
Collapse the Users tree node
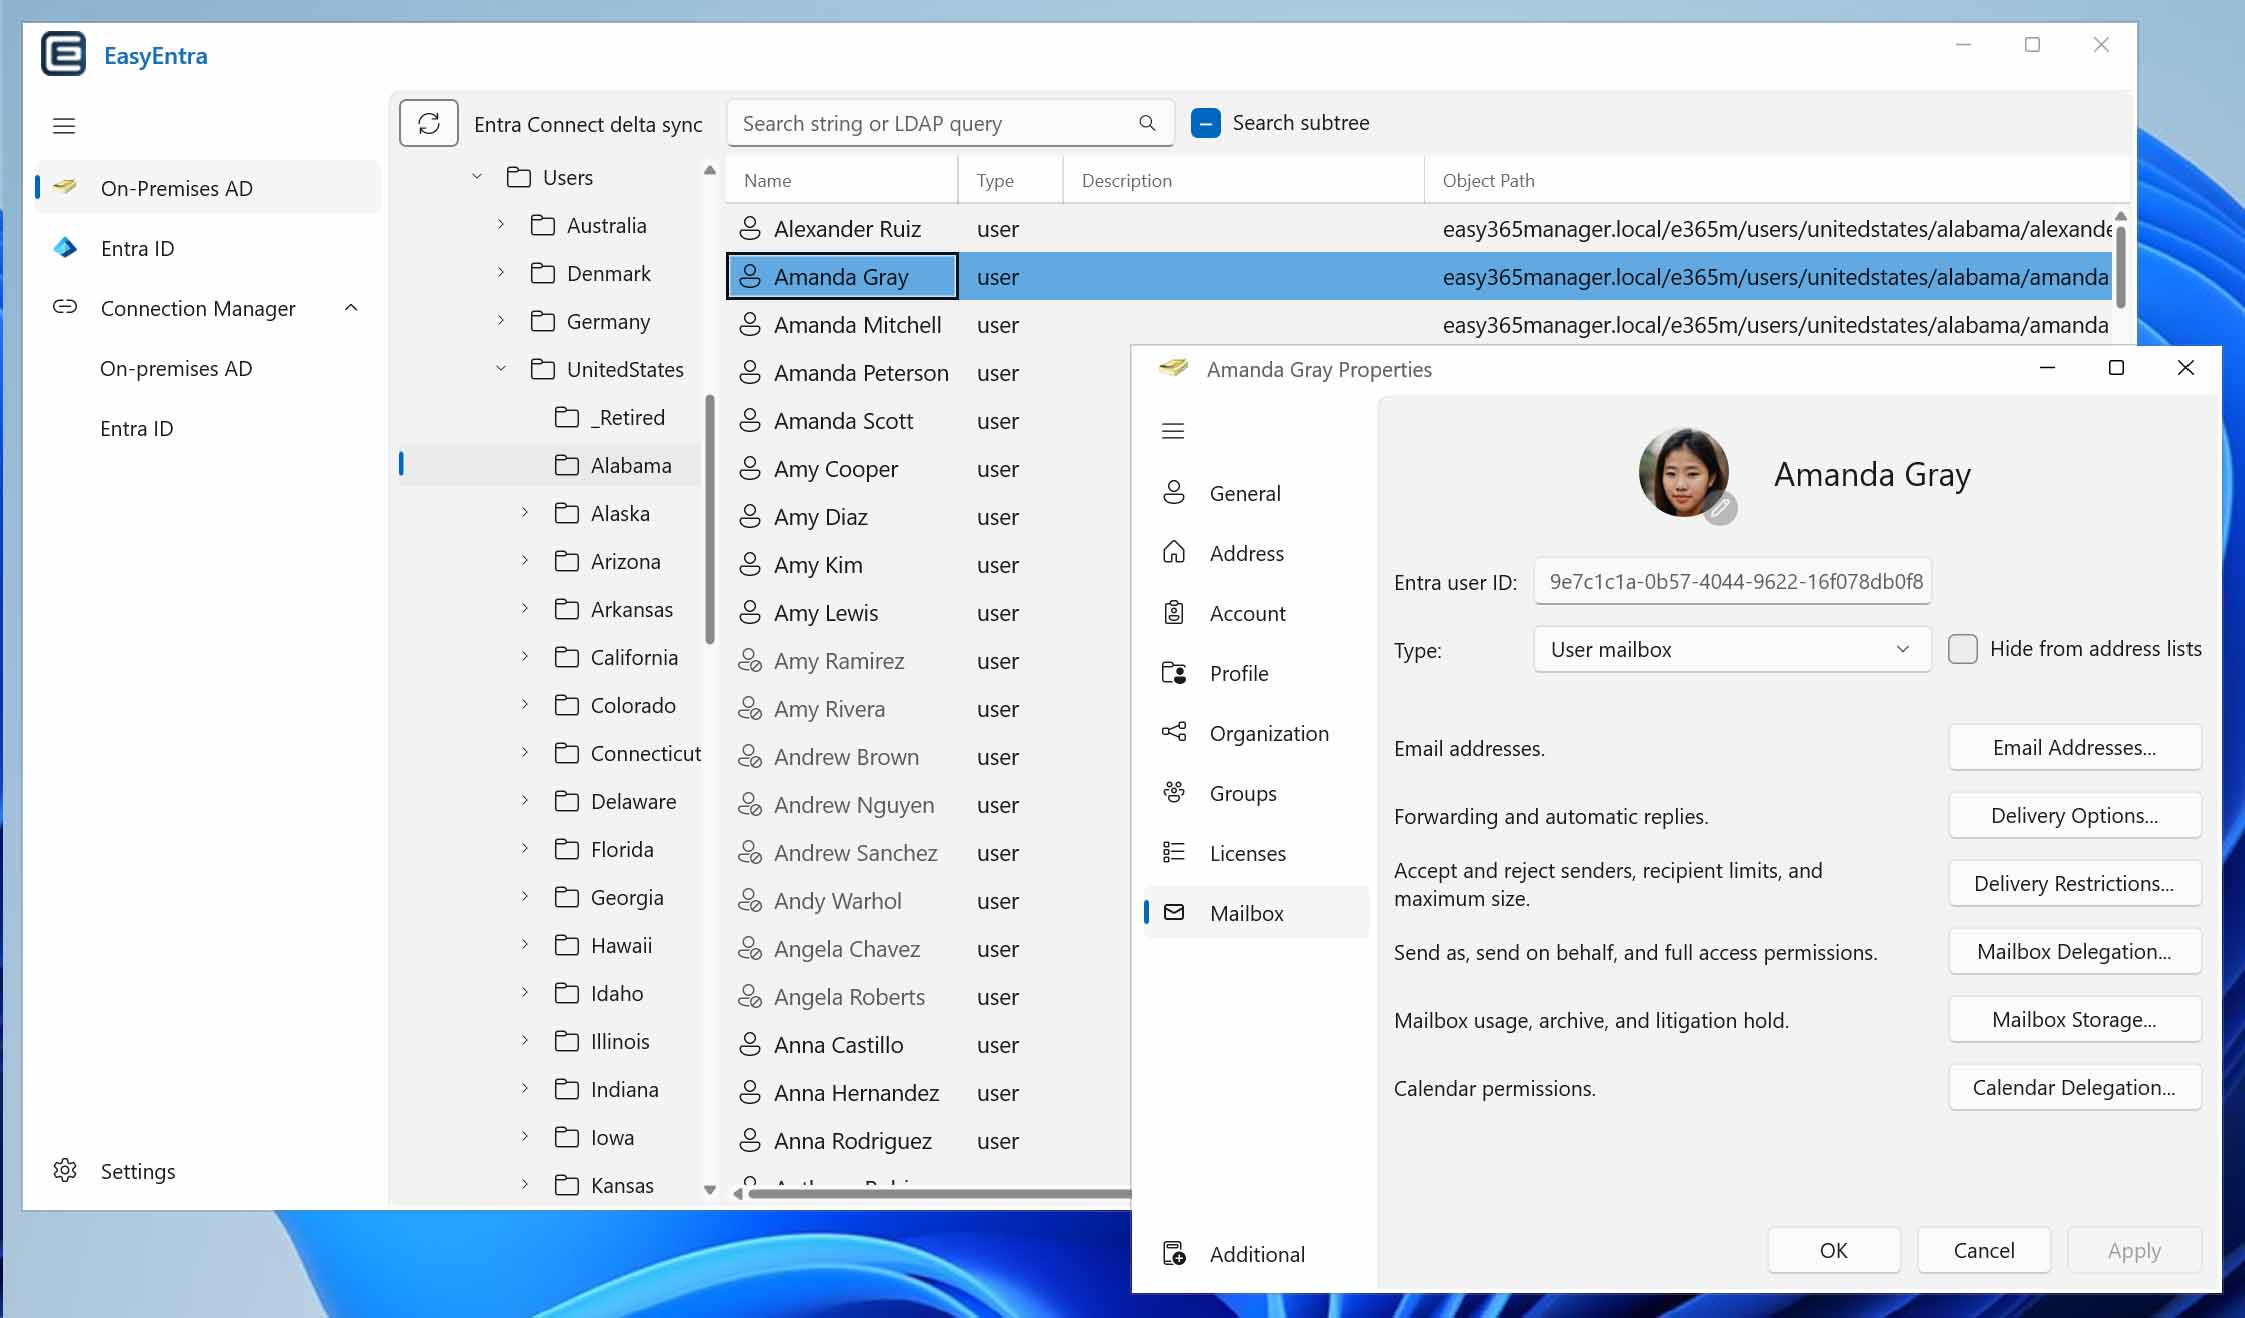pyautogui.click(x=477, y=177)
